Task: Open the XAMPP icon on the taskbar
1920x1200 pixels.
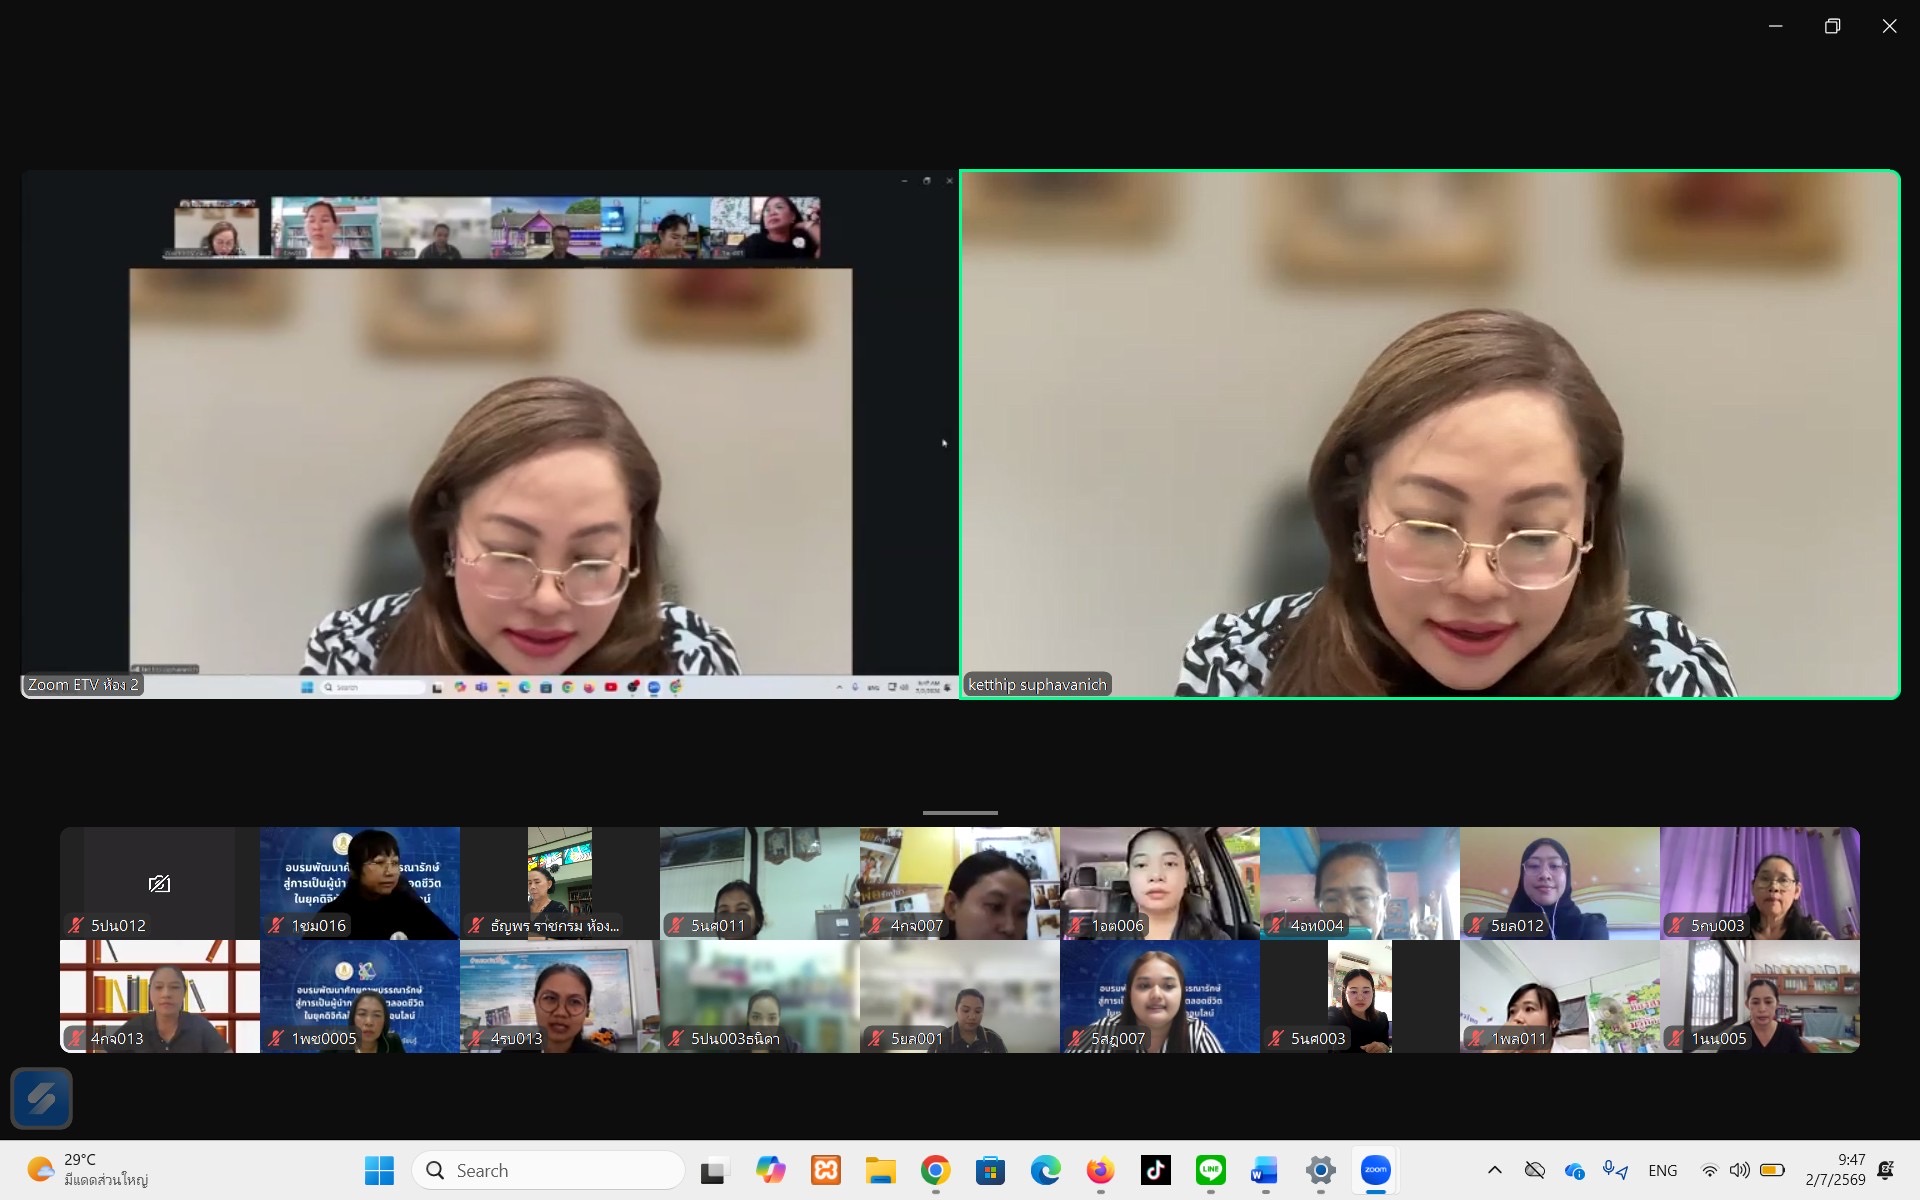Action: click(825, 1170)
